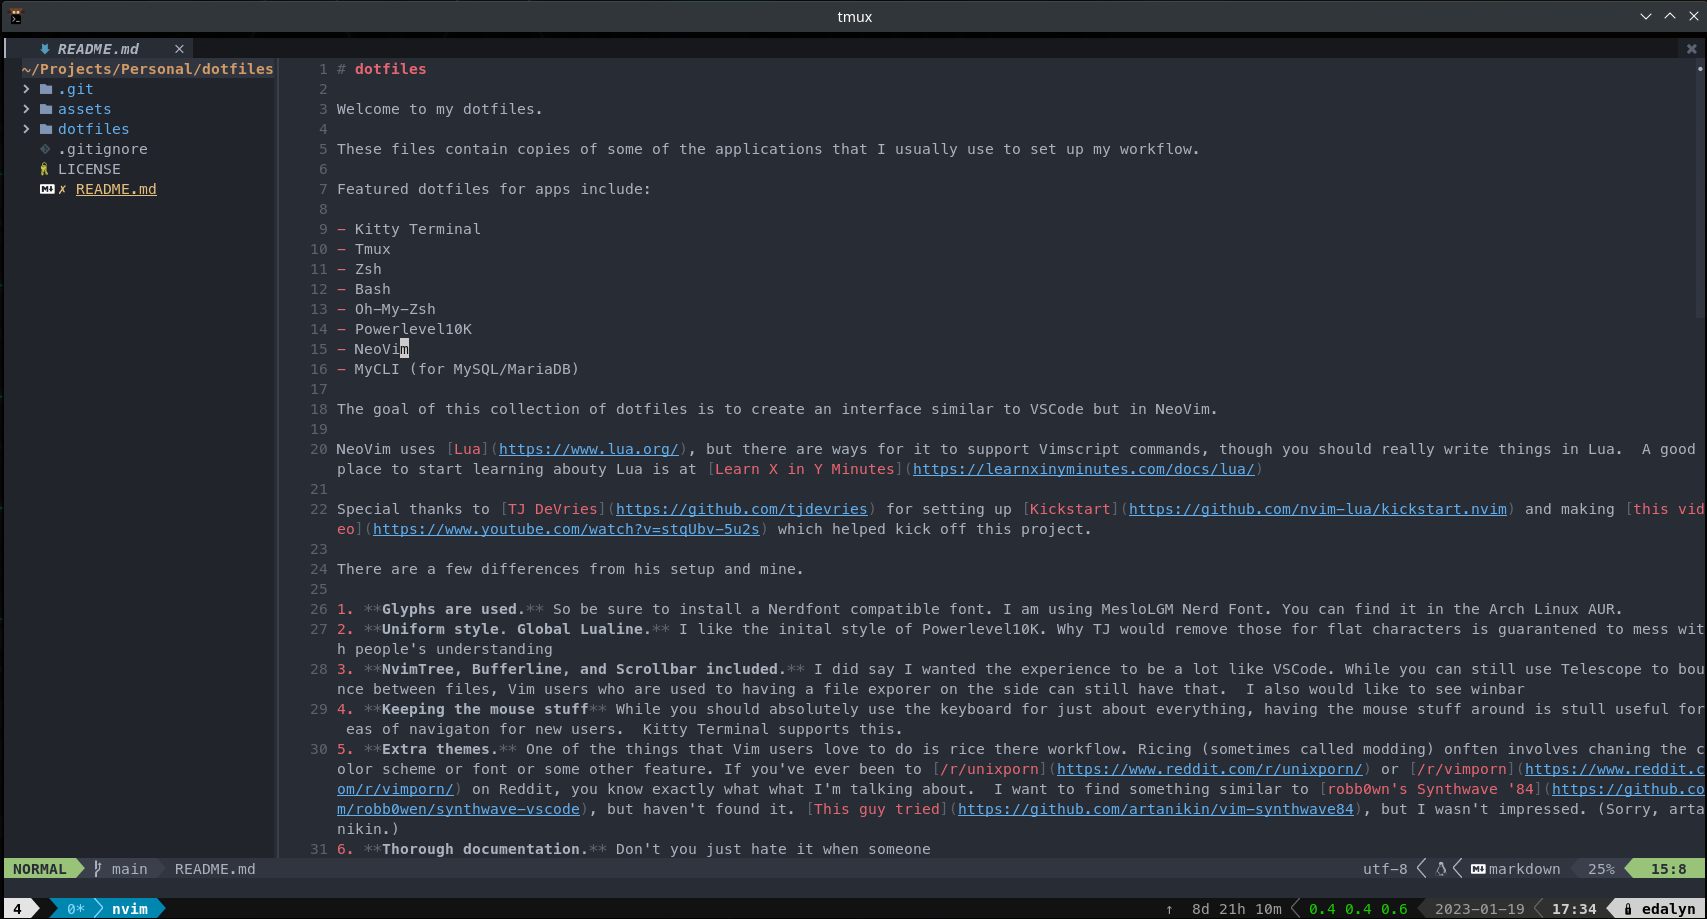The width and height of the screenshot is (1707, 919).
Task: Click the utf-8 encoding indicator
Action: coord(1385,869)
